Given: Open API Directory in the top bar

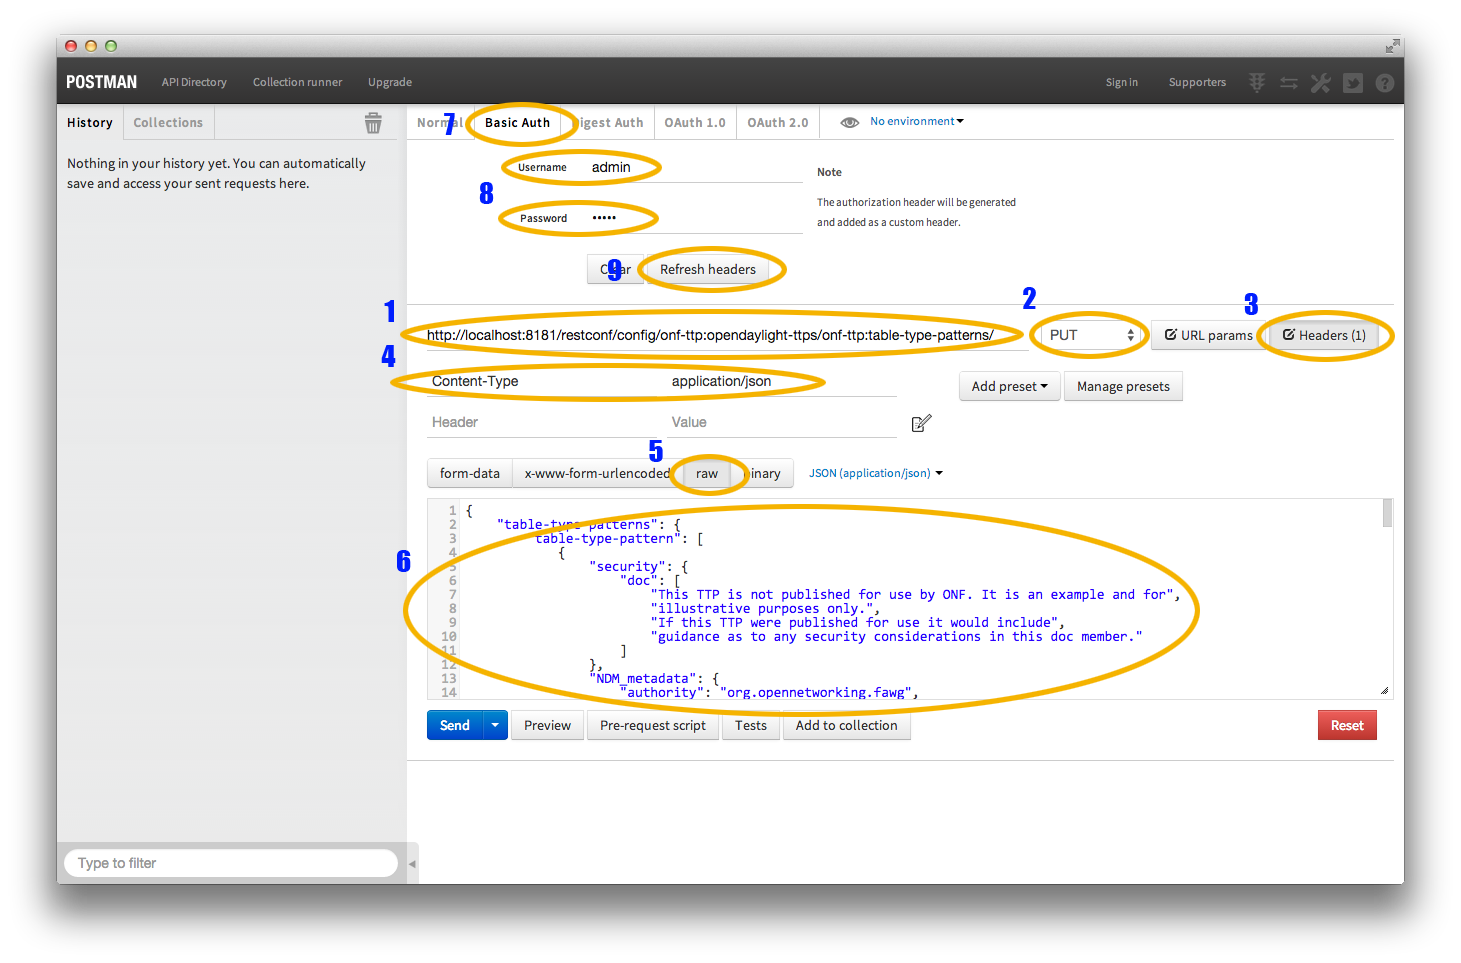Looking at the screenshot, I should (x=194, y=82).
